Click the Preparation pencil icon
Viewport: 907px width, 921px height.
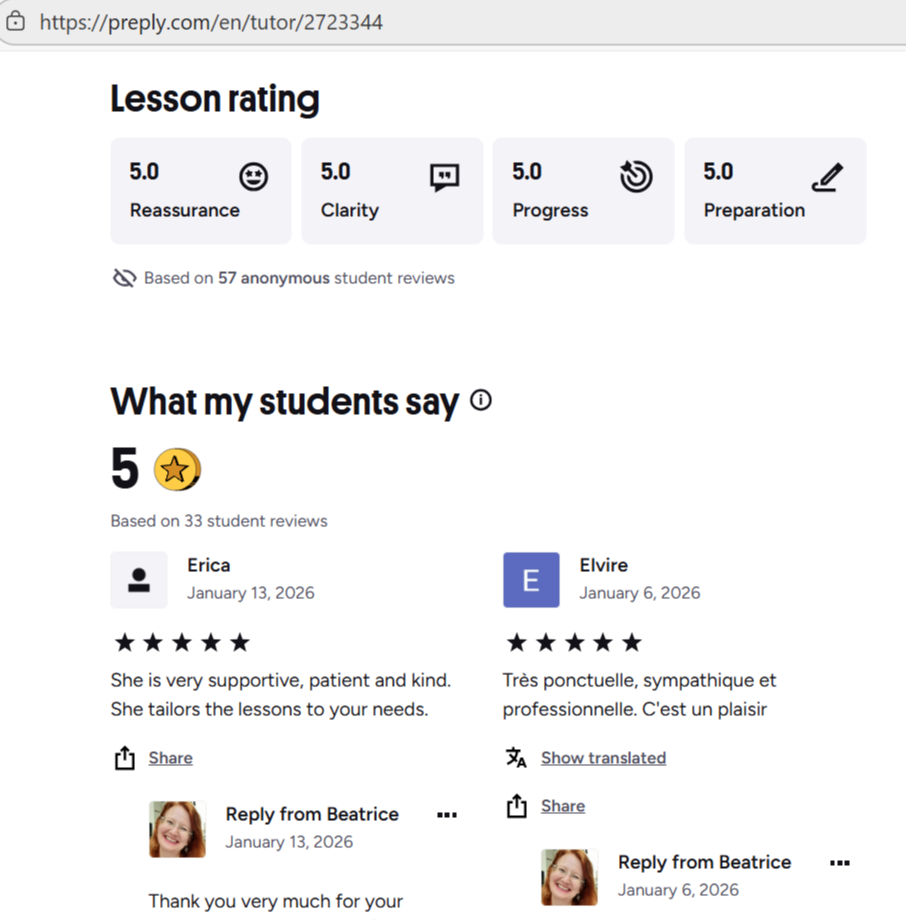tap(827, 178)
